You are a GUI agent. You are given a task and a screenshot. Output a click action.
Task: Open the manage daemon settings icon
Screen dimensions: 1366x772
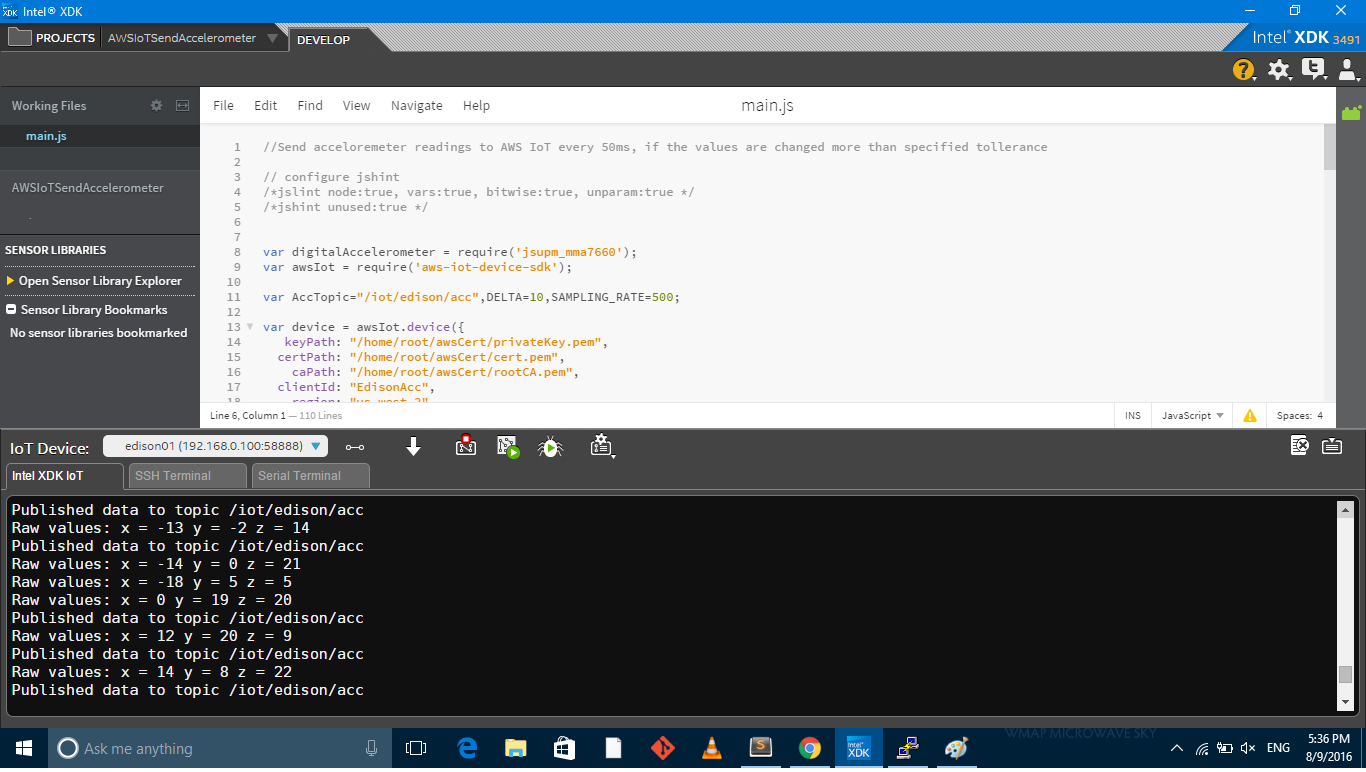point(601,446)
